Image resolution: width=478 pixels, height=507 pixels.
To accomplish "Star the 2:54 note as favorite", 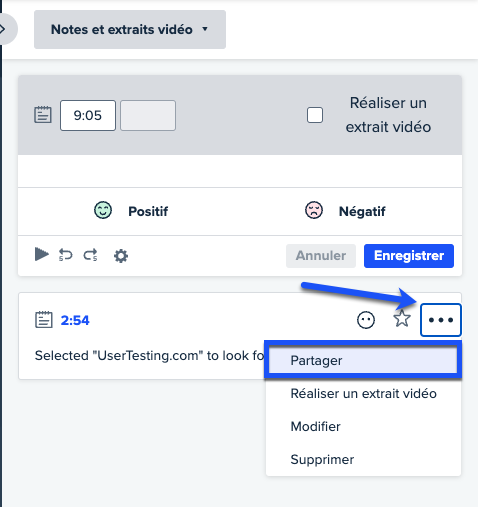I will pos(402,319).
